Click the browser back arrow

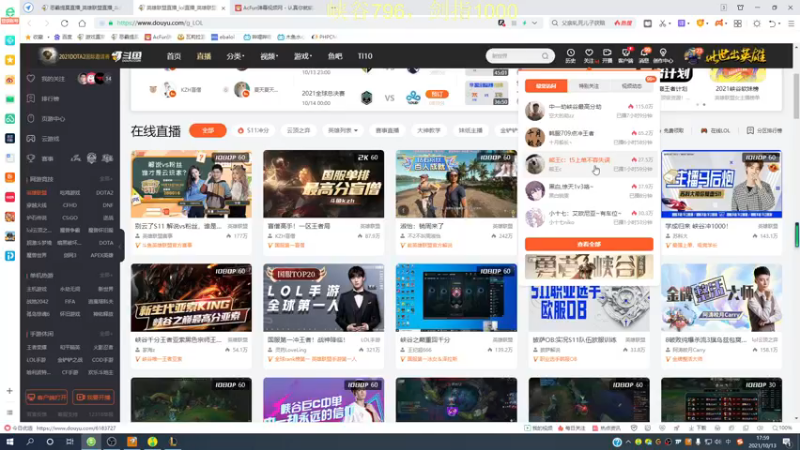coord(29,23)
